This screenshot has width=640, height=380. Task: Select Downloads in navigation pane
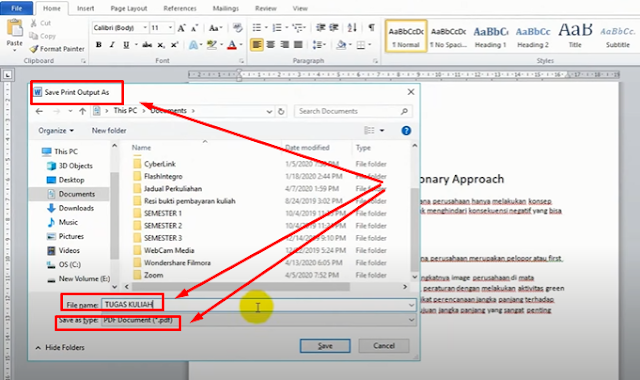[76, 208]
